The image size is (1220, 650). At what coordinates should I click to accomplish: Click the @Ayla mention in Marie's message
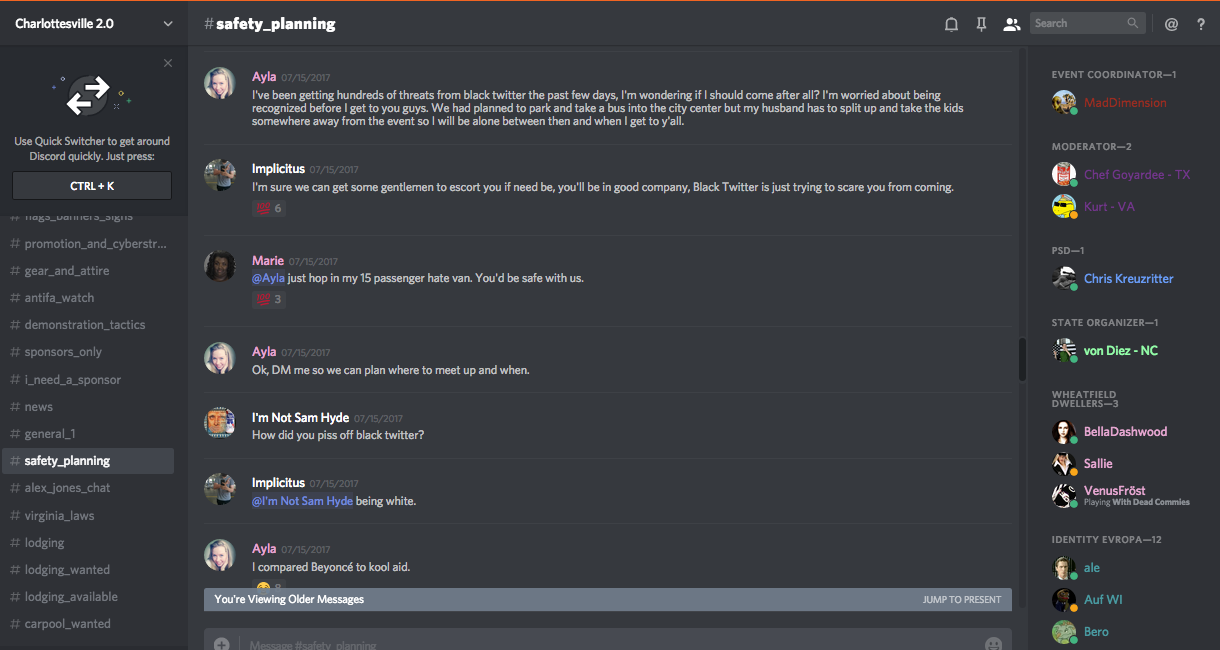coord(268,278)
